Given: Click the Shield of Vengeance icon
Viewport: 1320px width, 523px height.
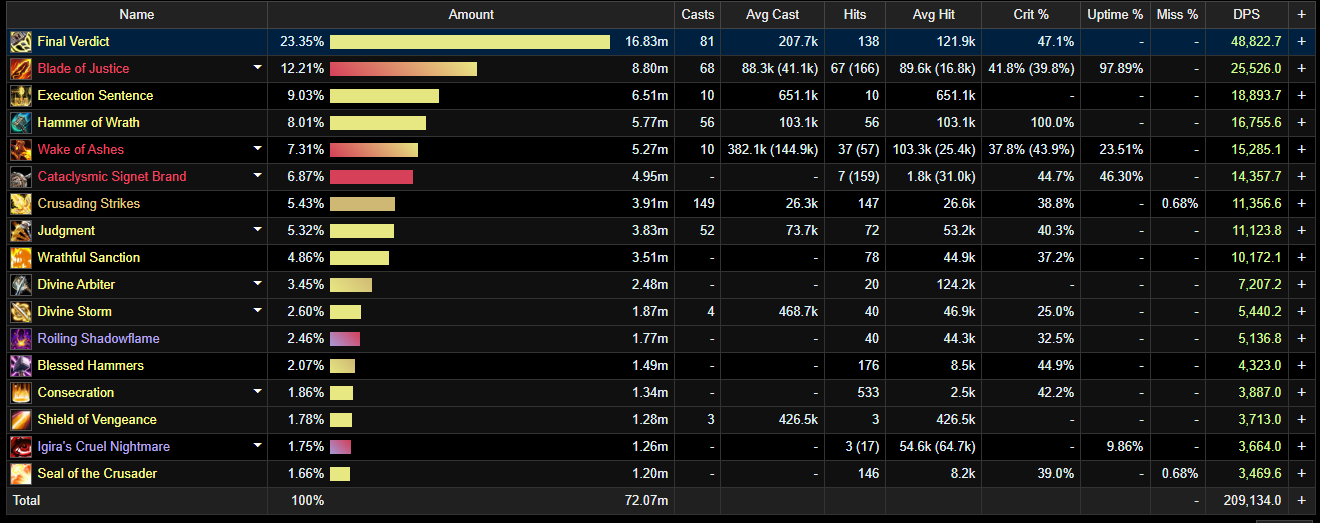Looking at the screenshot, I should pos(21,420).
